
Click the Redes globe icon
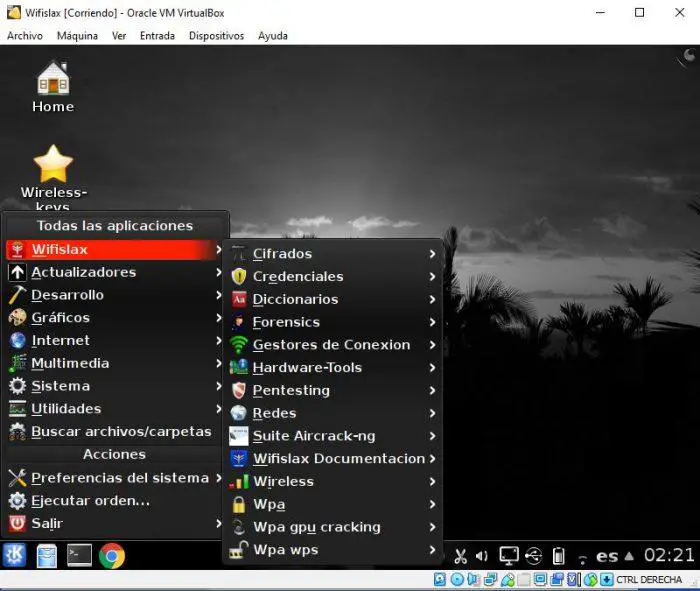pos(238,413)
